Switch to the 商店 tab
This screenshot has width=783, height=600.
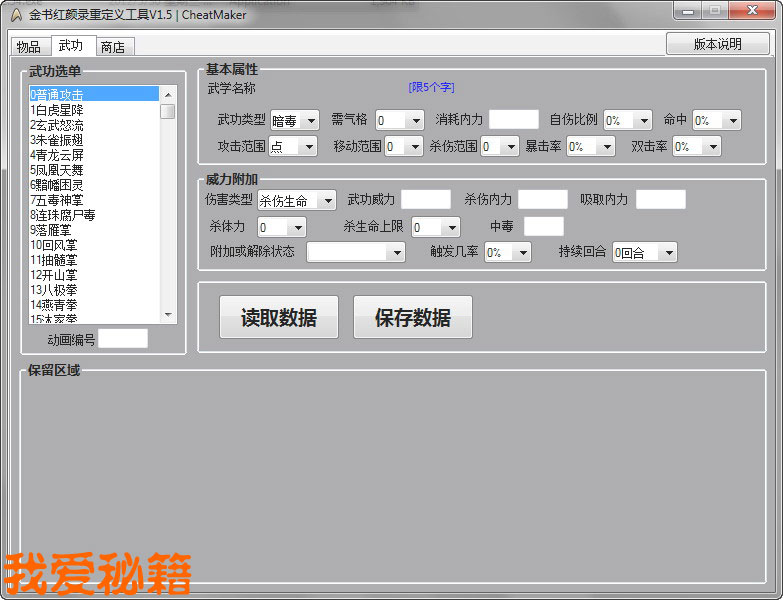click(x=113, y=47)
